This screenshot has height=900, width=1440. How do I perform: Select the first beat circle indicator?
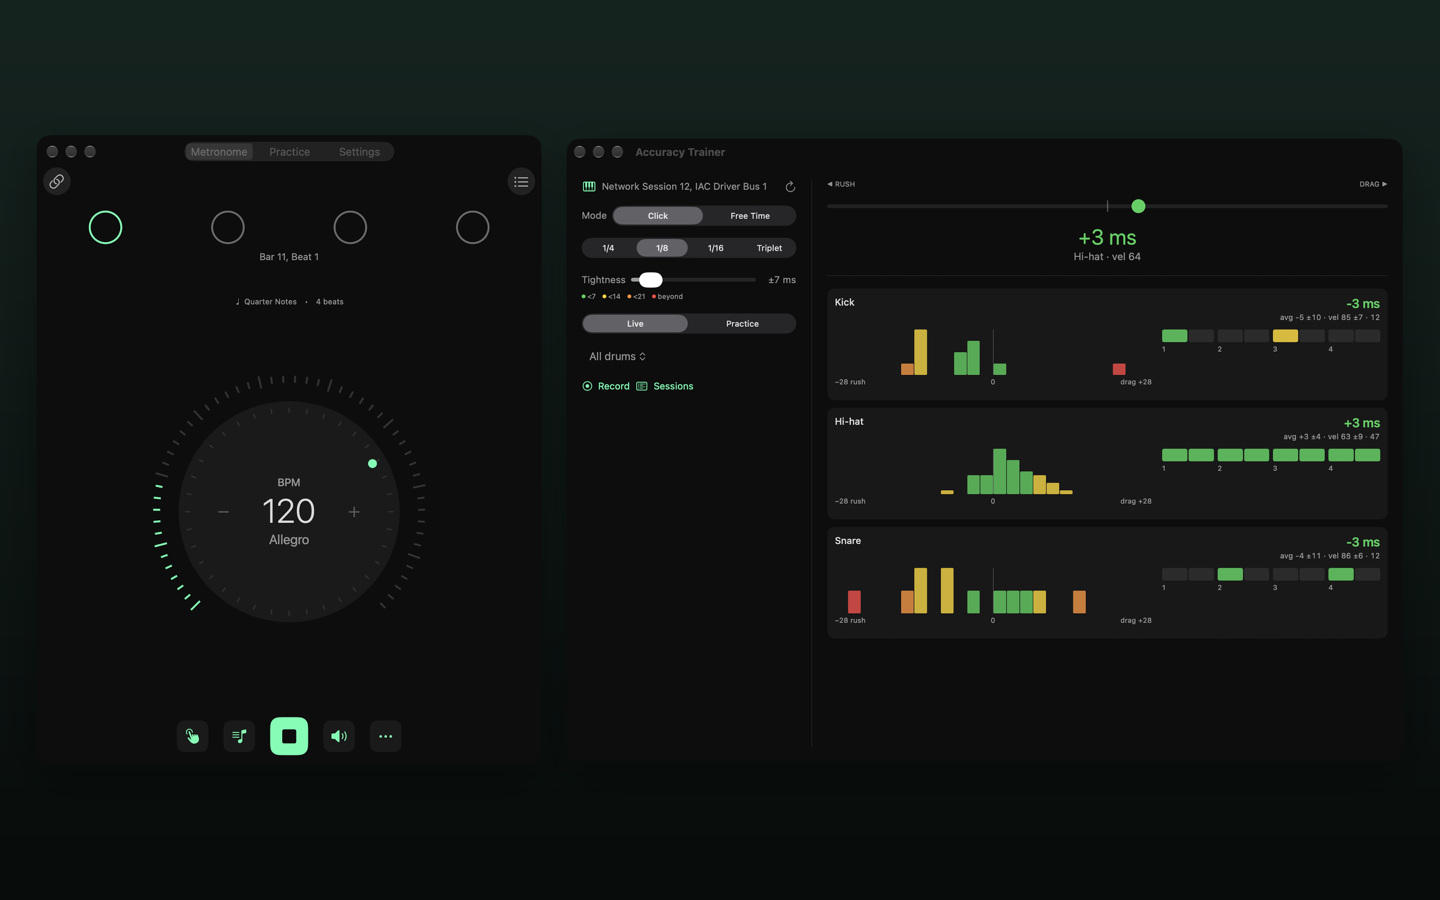tap(105, 228)
